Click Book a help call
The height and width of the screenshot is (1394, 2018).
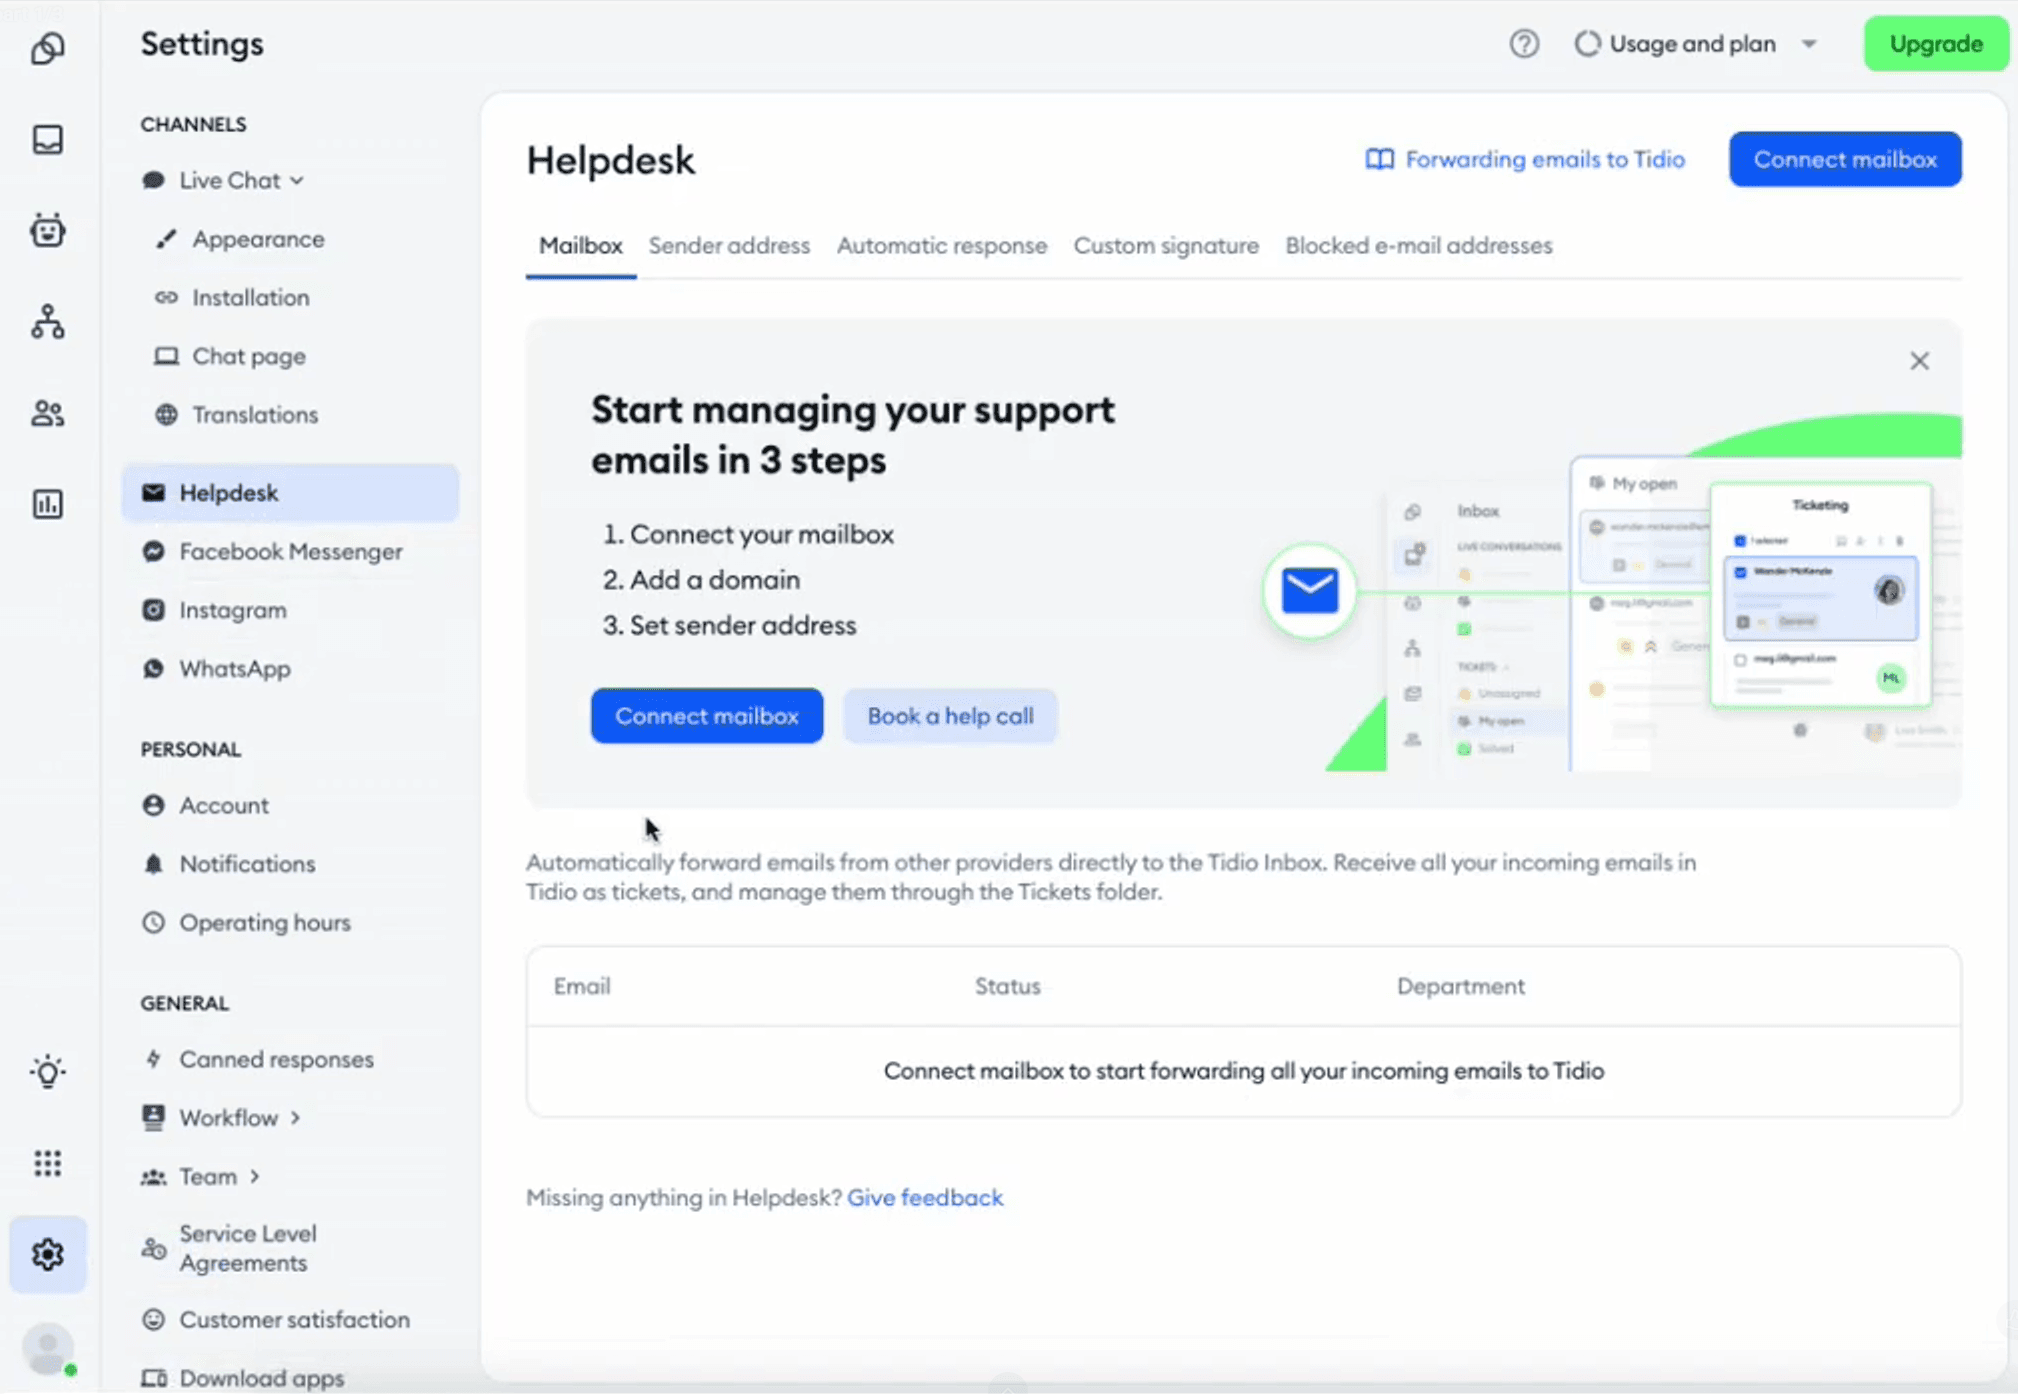950,716
